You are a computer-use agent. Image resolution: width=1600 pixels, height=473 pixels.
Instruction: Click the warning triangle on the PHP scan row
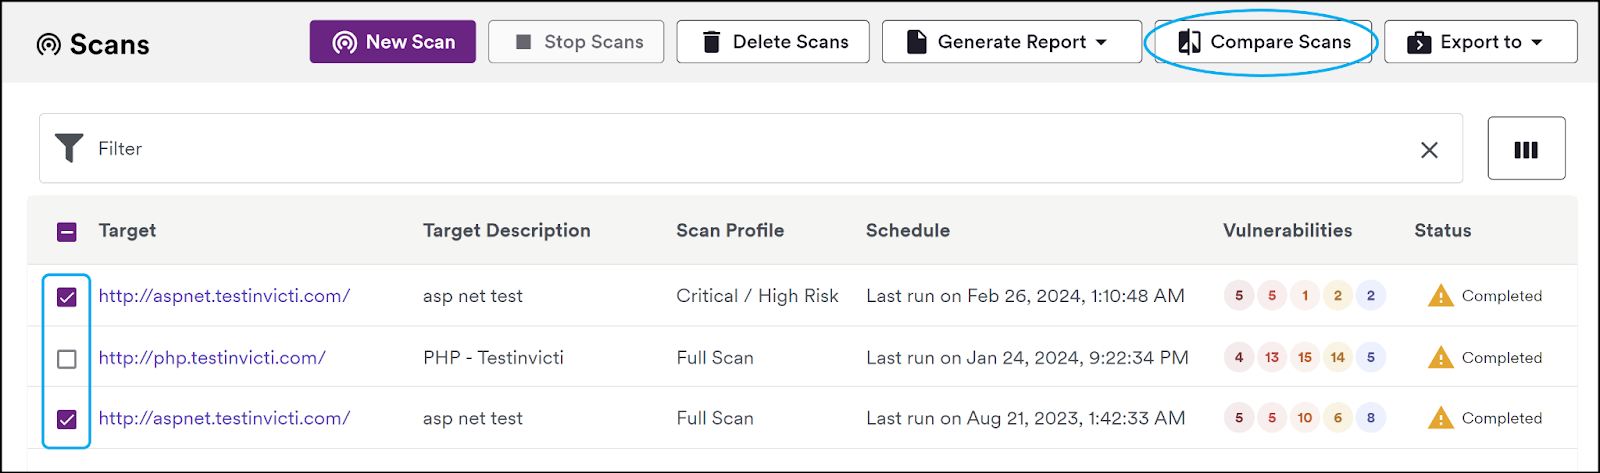coord(1440,357)
